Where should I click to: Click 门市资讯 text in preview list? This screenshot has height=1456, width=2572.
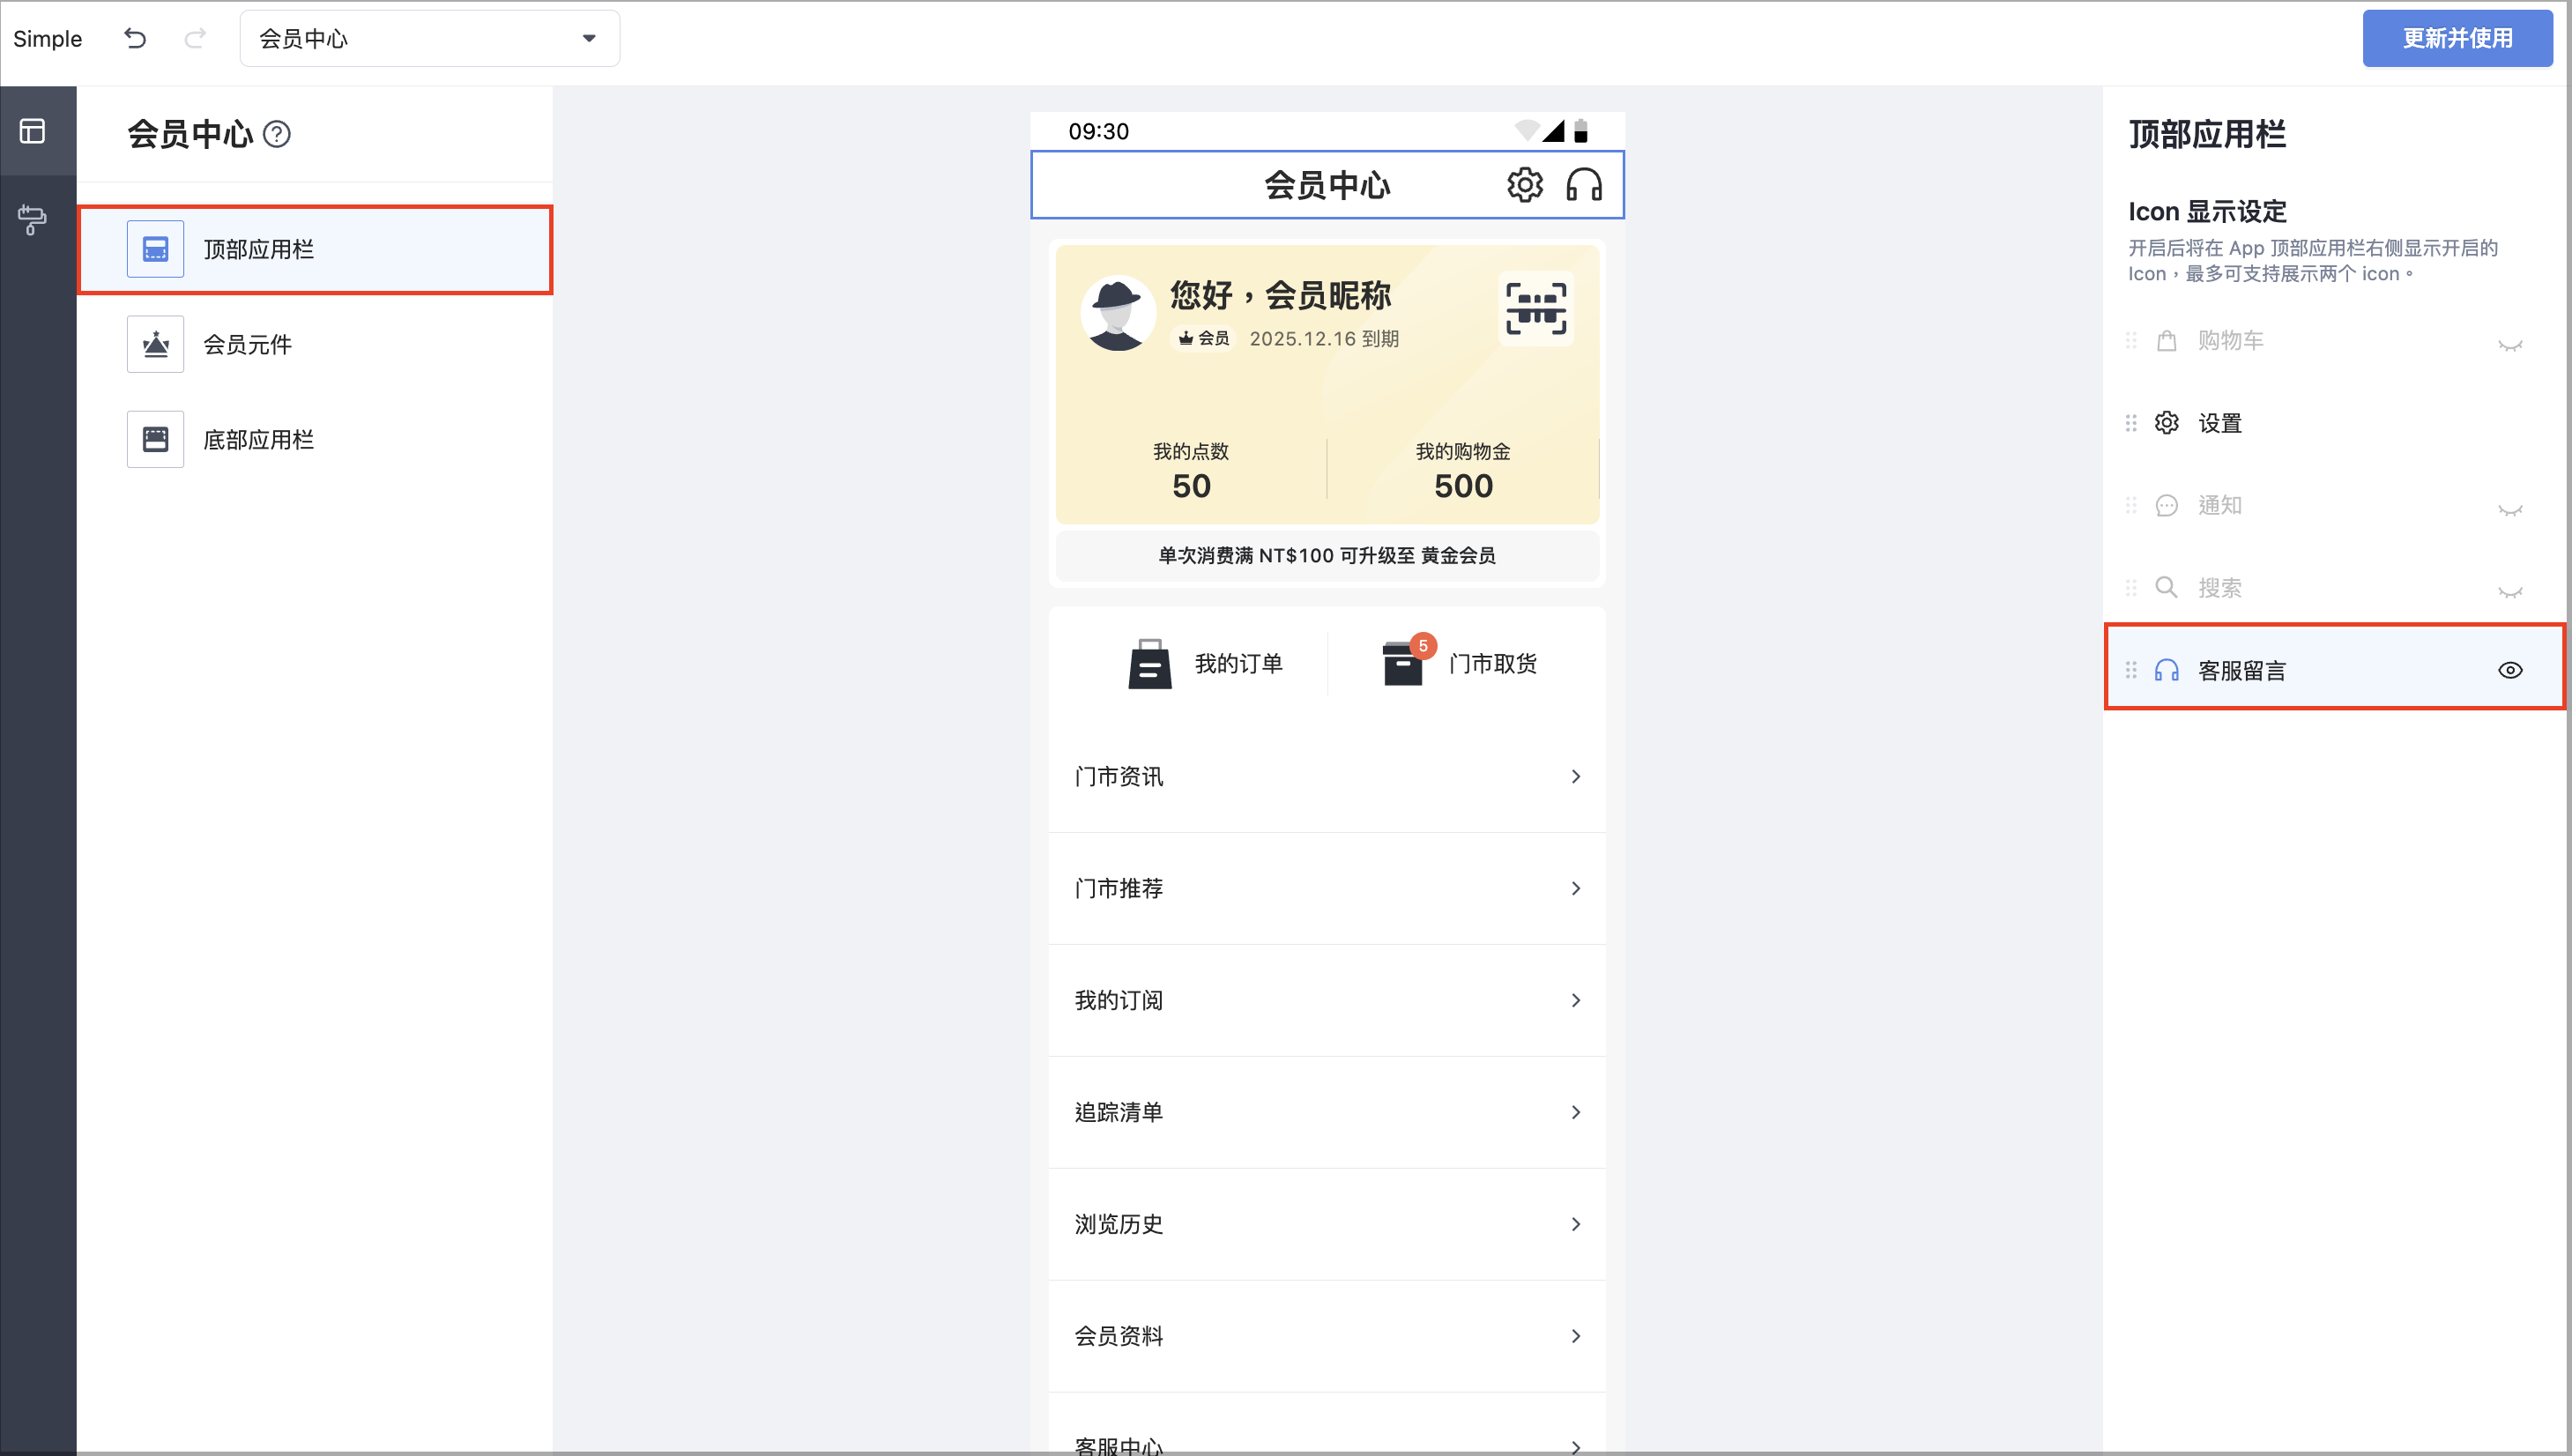1119,777
